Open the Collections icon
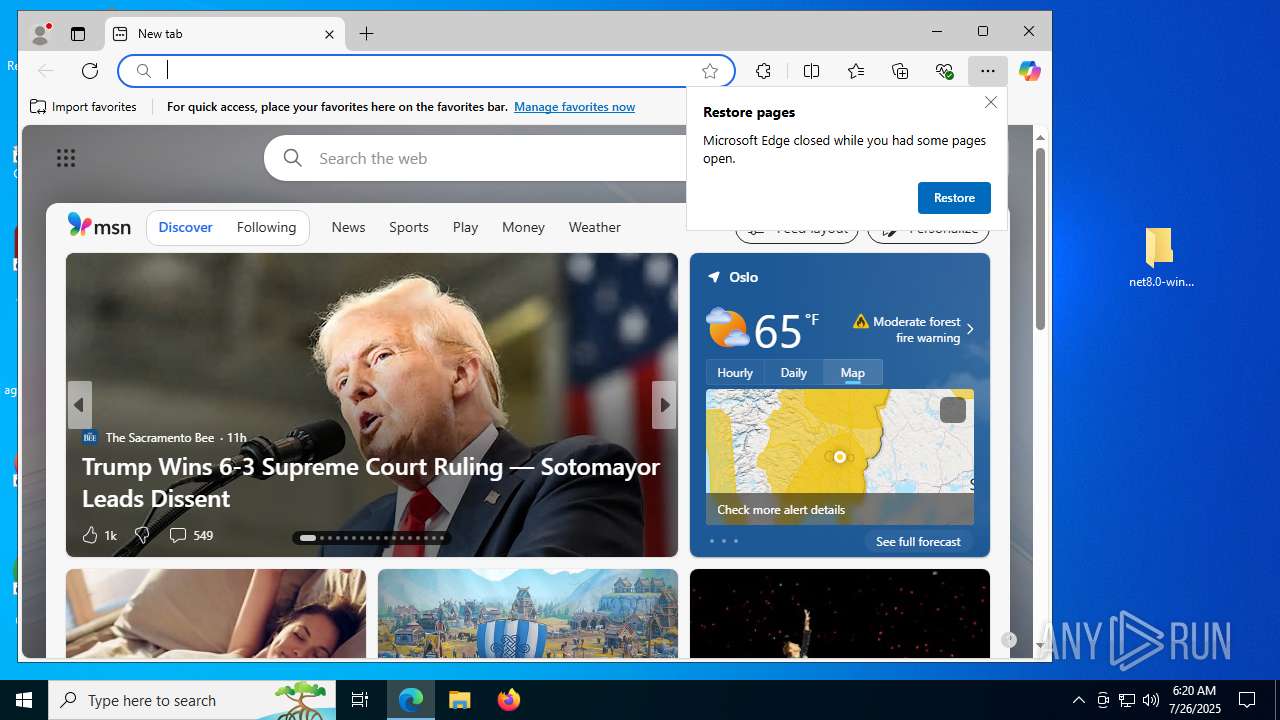1280x720 pixels. coord(900,71)
